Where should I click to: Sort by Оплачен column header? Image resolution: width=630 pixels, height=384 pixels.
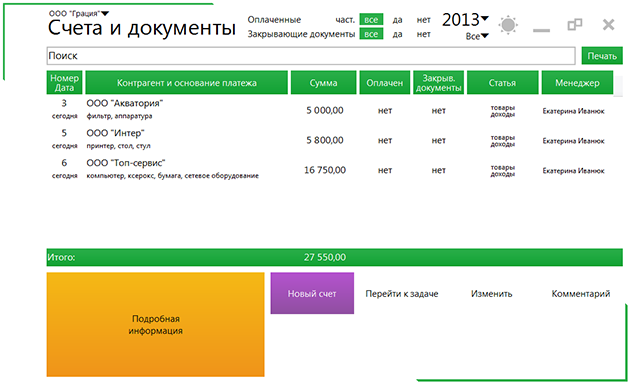[x=385, y=83]
